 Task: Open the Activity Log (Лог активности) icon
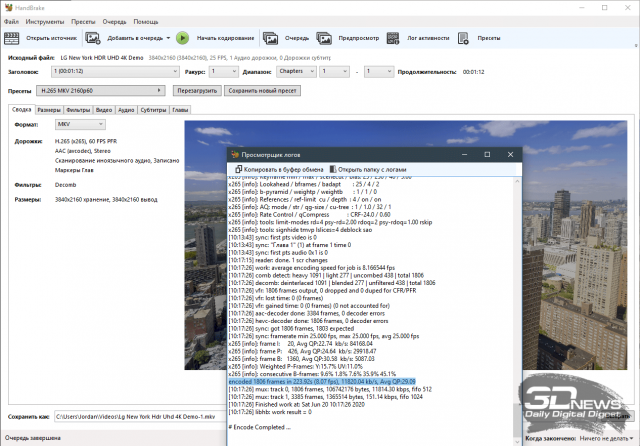point(394,38)
